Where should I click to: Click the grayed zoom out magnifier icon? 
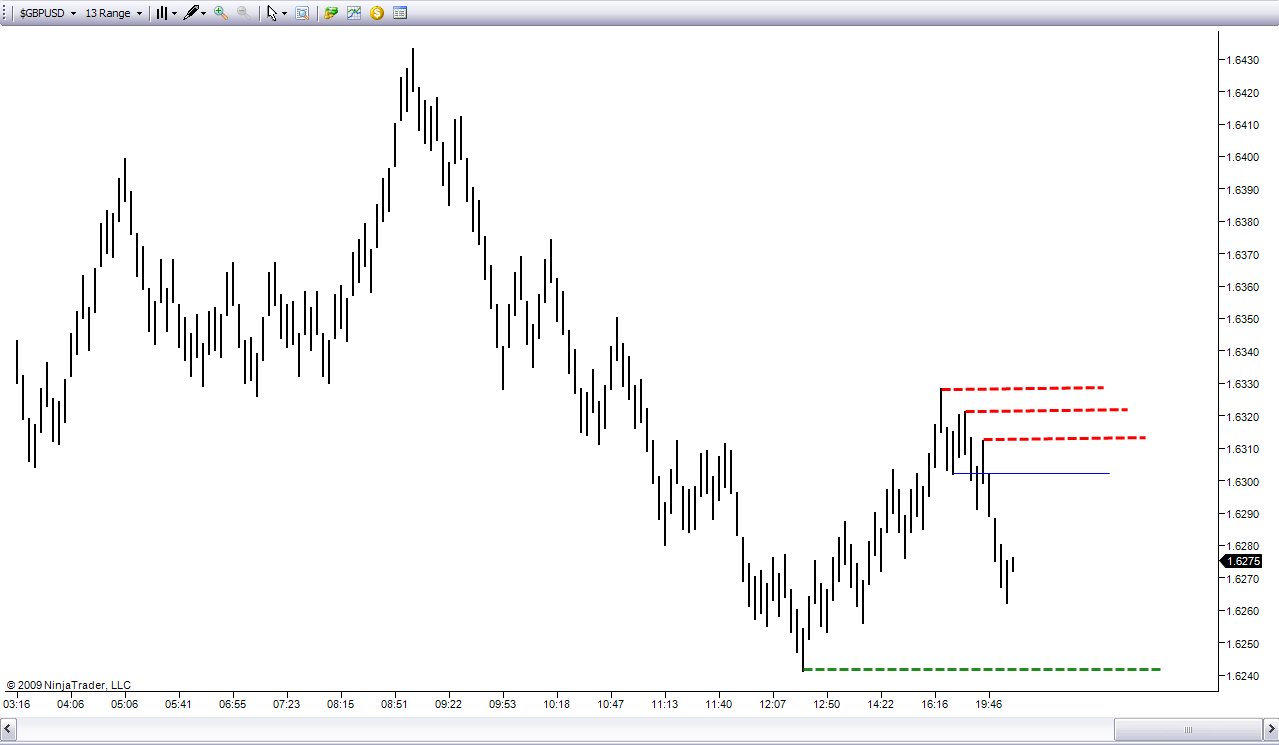[x=243, y=14]
